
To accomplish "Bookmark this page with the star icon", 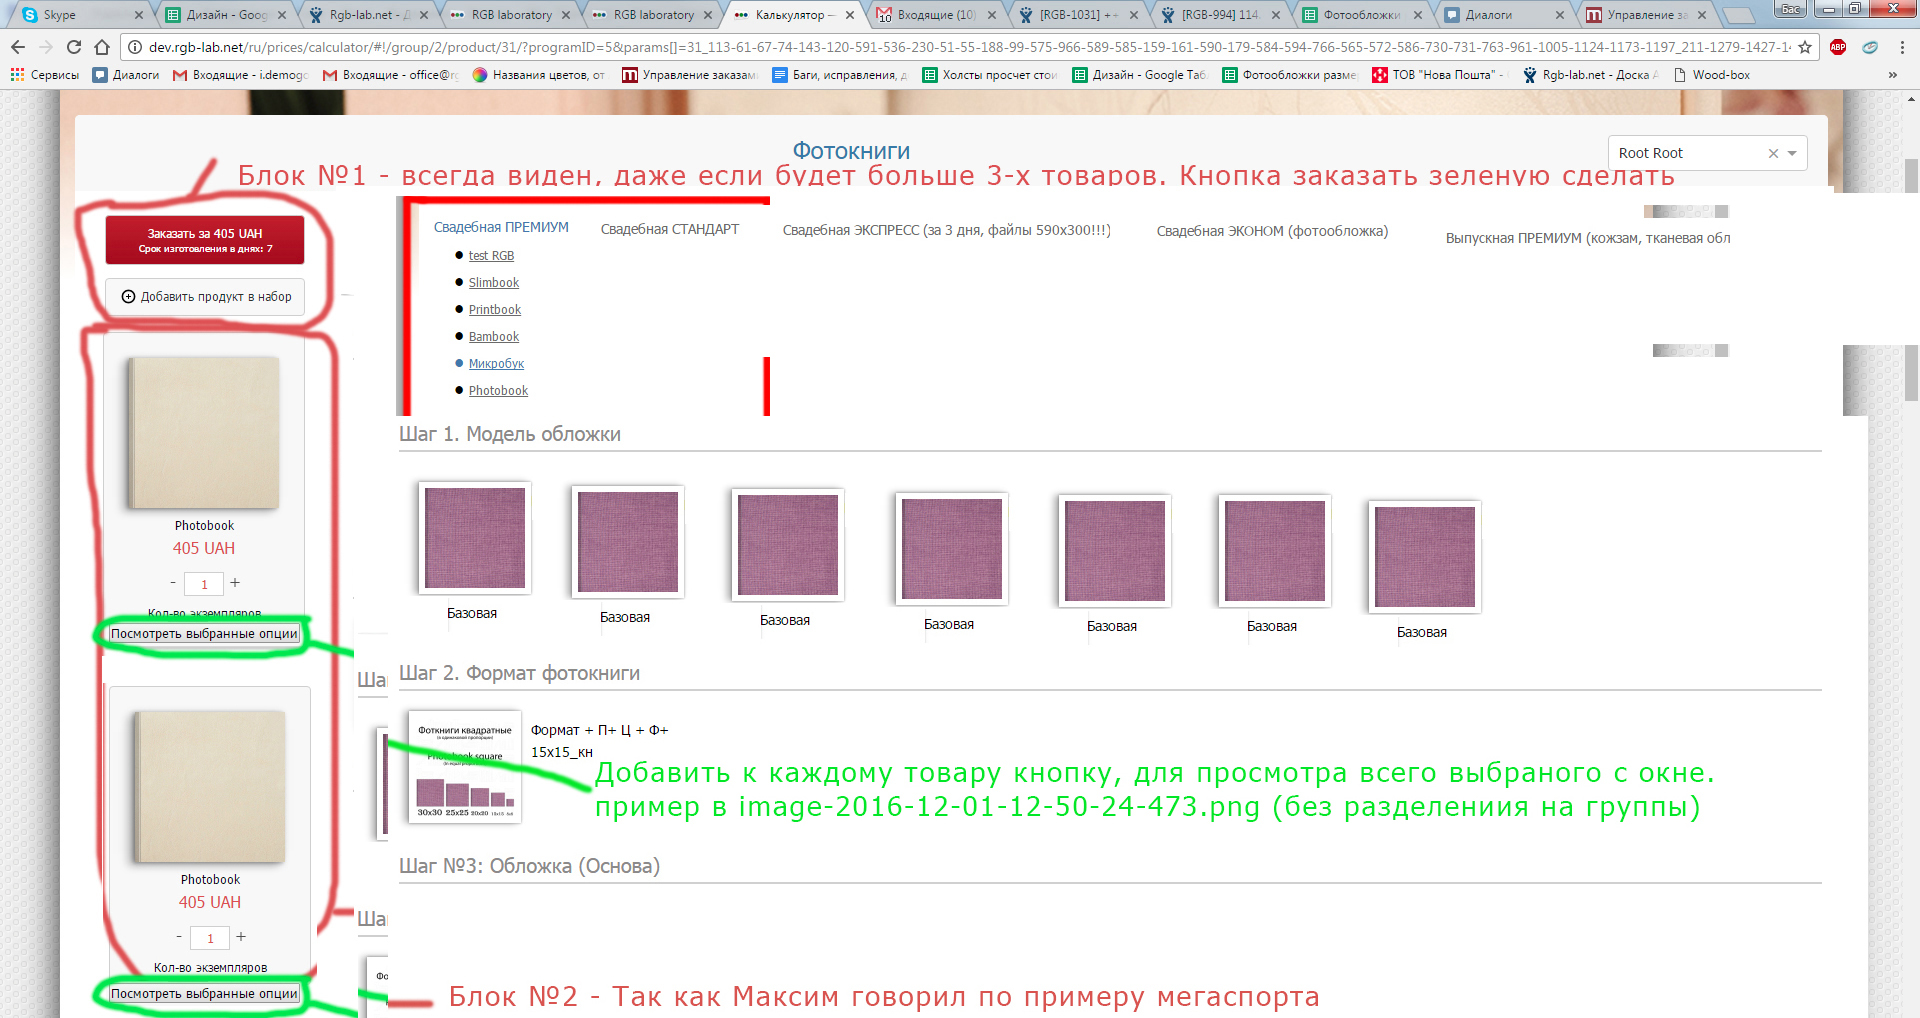I will pos(1805,47).
